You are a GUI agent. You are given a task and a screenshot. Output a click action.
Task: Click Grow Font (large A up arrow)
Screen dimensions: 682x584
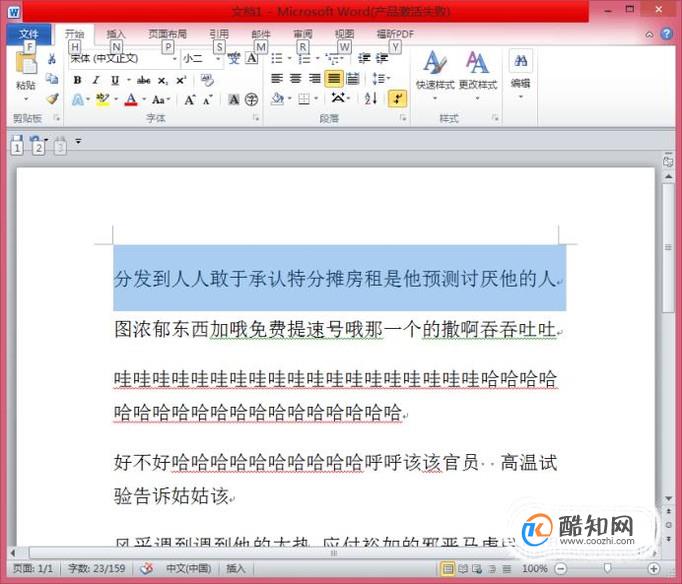pos(190,100)
